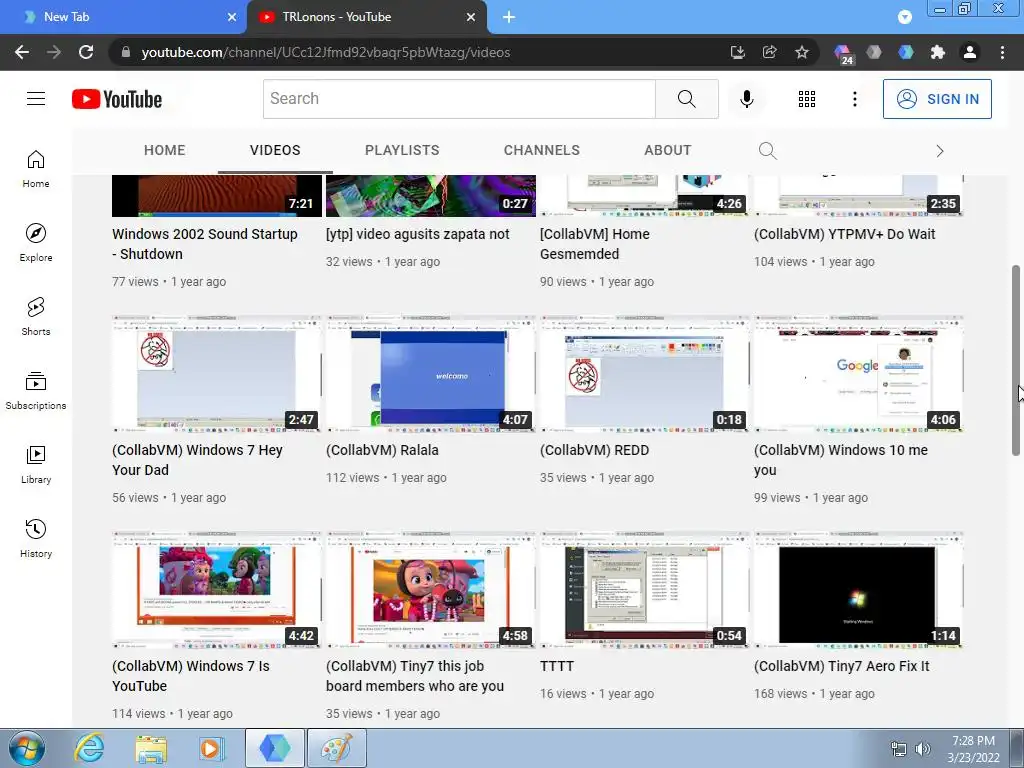1024x768 pixels.
Task: Select the PLAYLISTS channel tab
Action: click(x=402, y=150)
